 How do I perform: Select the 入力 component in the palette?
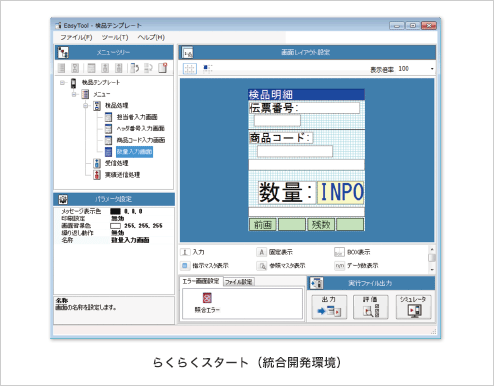click(x=193, y=252)
